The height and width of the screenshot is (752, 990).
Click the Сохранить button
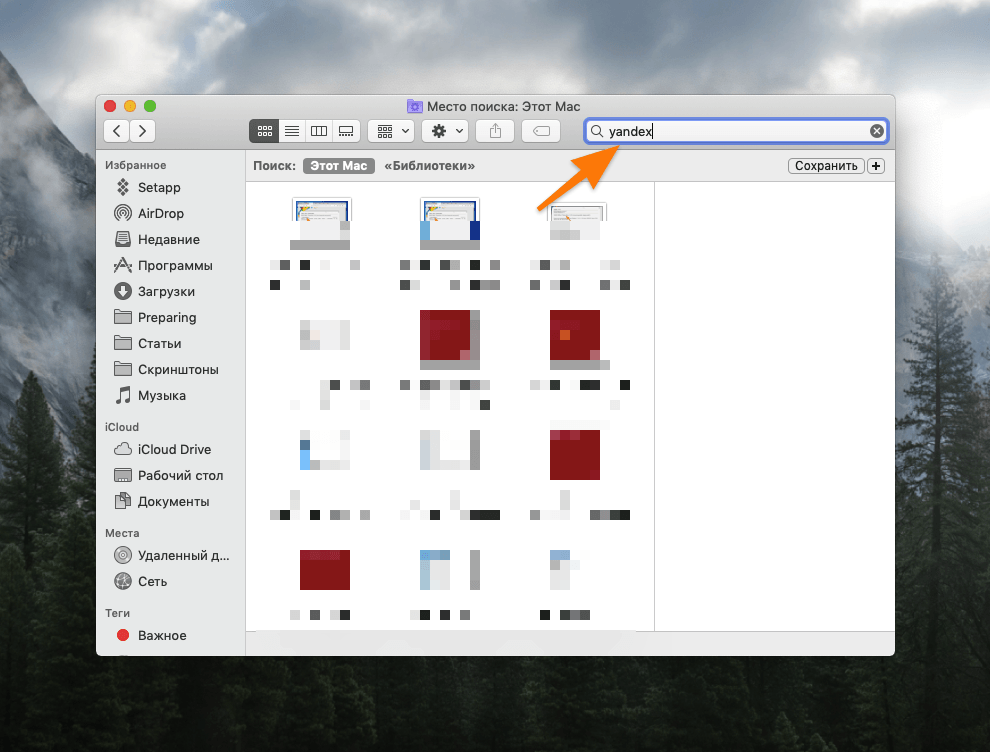coord(826,166)
